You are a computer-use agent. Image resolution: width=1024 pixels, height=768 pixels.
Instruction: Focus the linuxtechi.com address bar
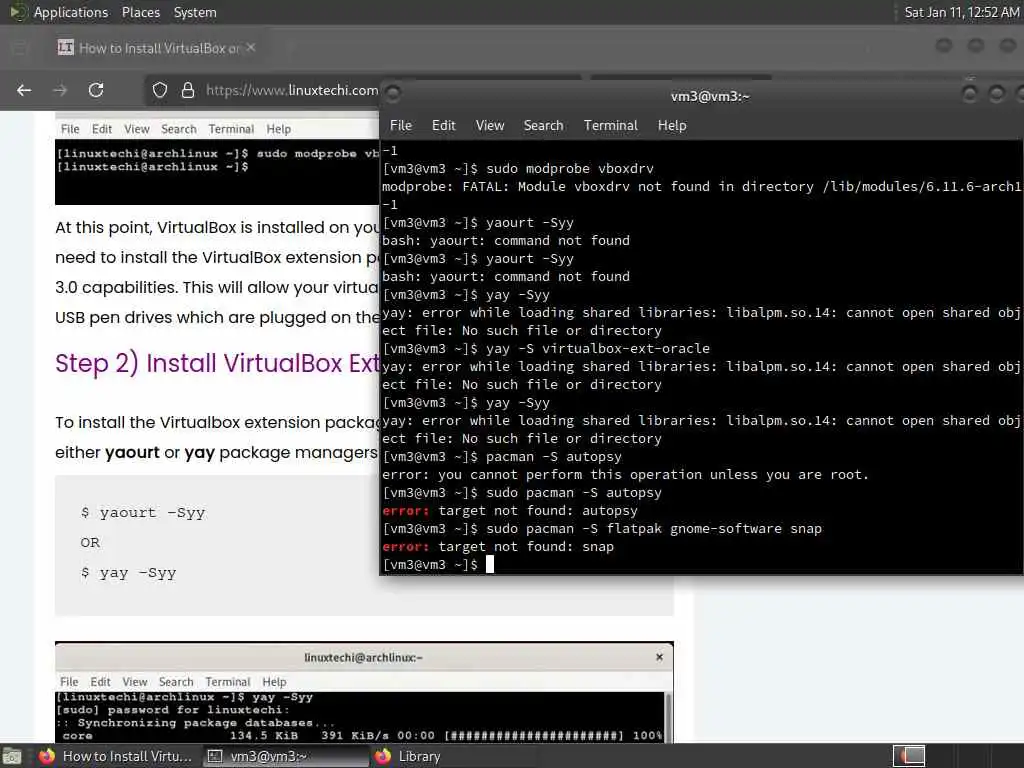coord(292,90)
